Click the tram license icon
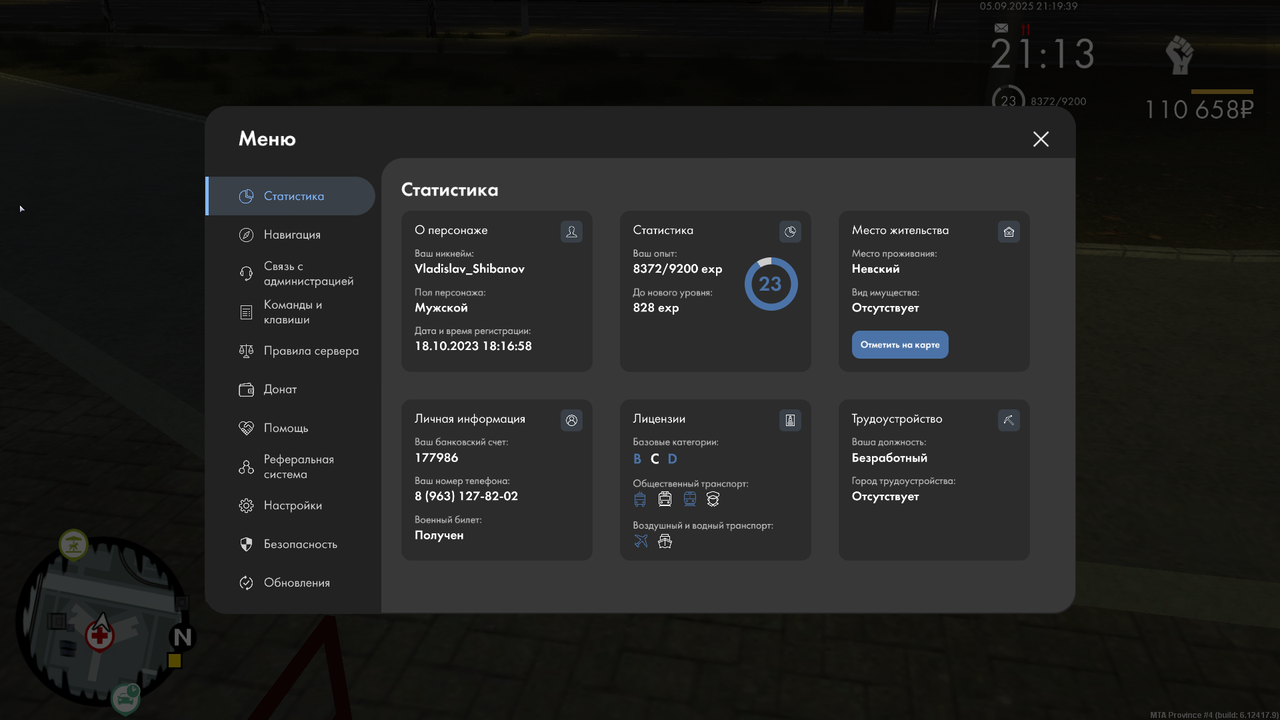 (665, 499)
